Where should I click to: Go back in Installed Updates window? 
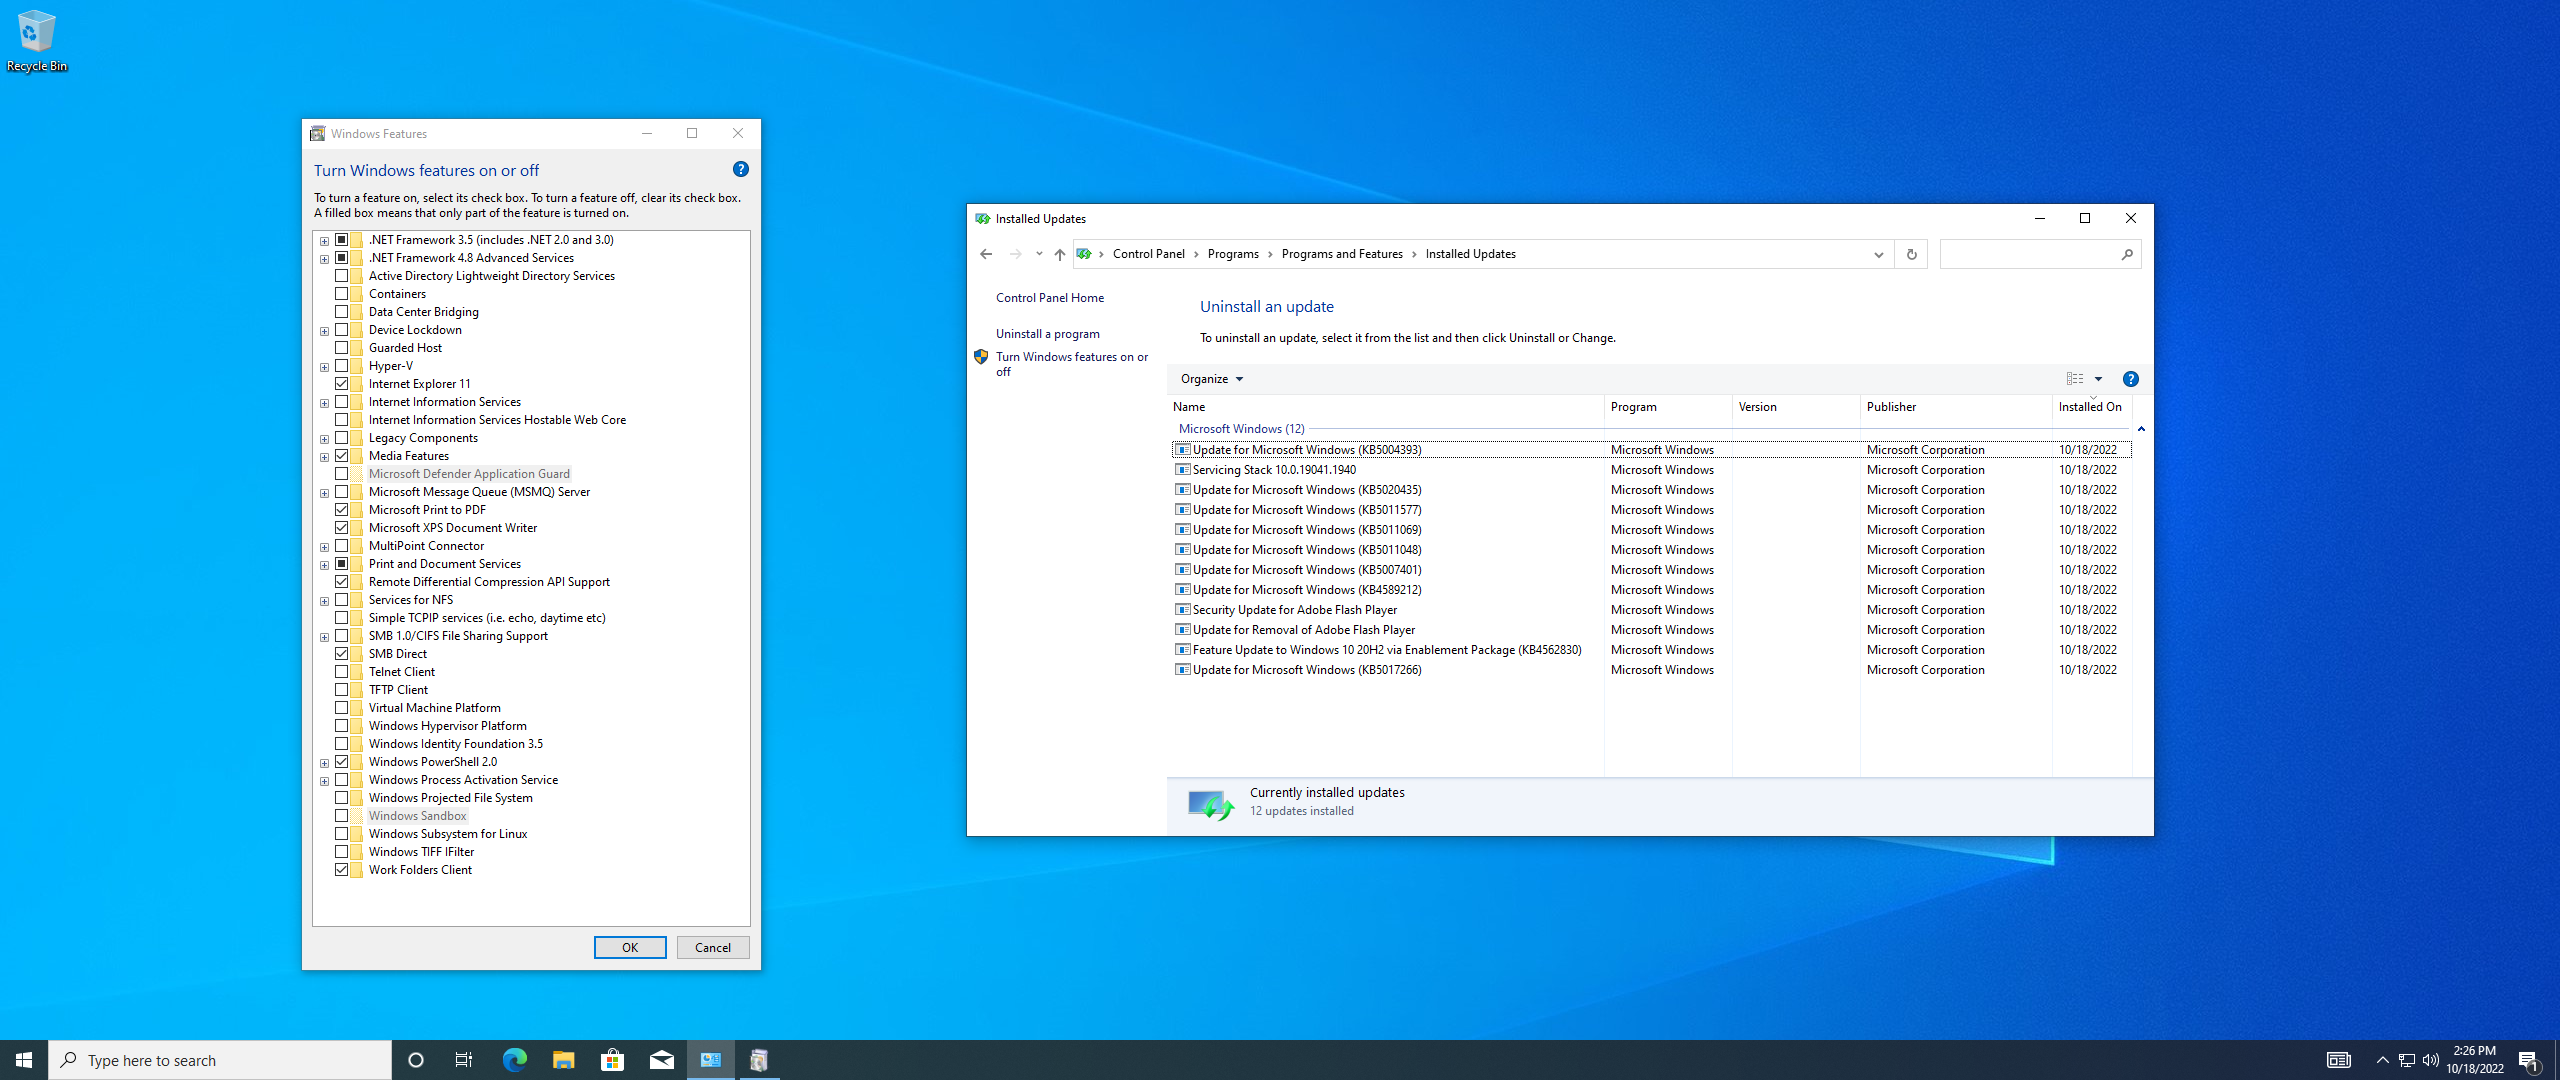(x=986, y=254)
